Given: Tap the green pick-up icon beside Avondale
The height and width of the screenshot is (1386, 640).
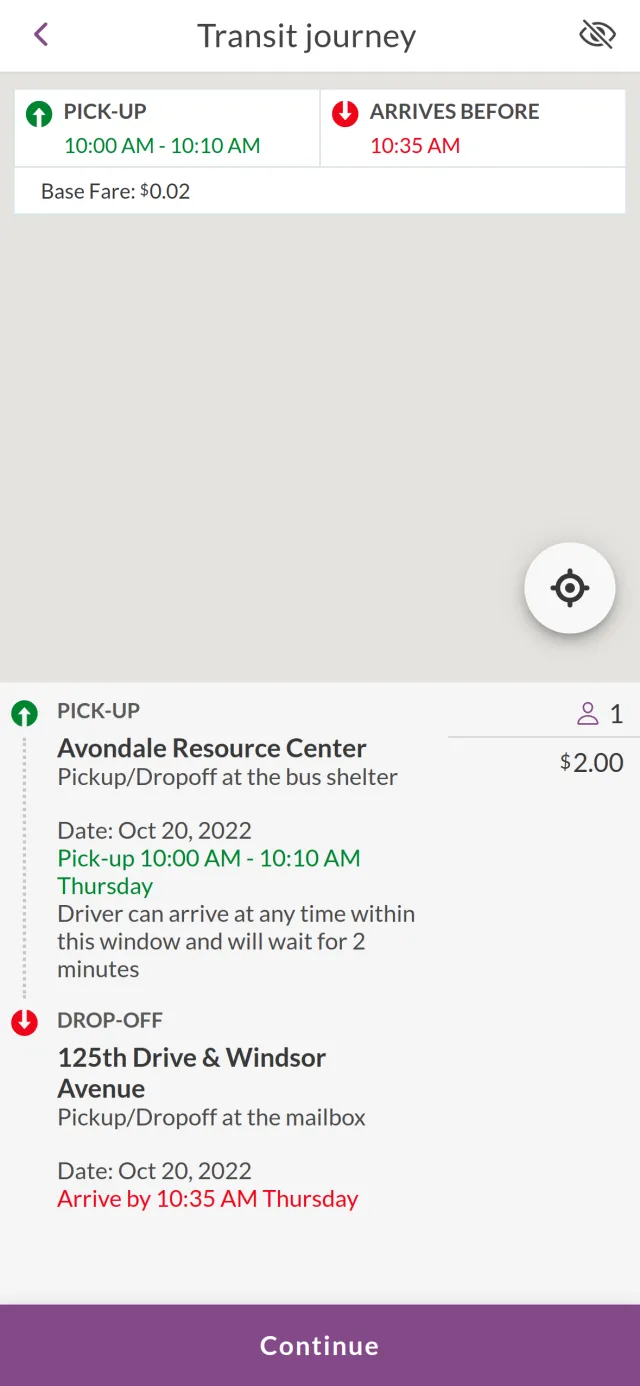Looking at the screenshot, I should click(x=24, y=713).
